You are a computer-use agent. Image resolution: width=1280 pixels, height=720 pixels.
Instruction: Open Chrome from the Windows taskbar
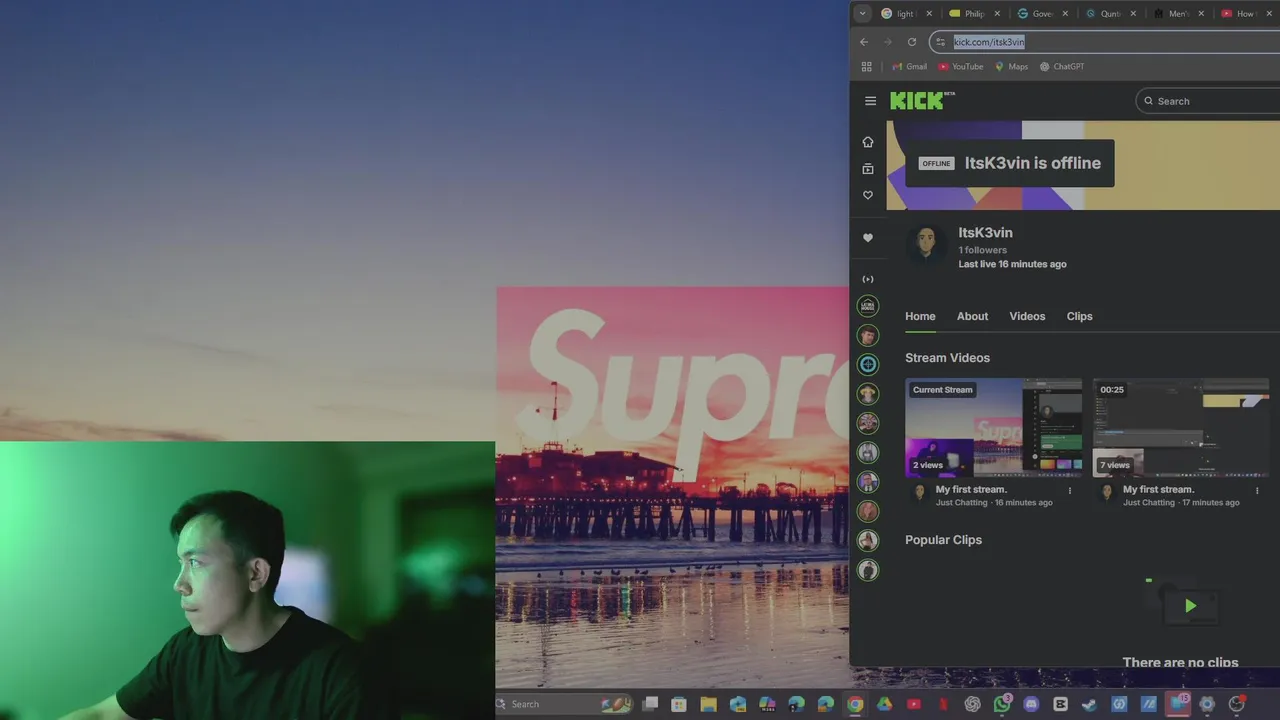tap(855, 704)
